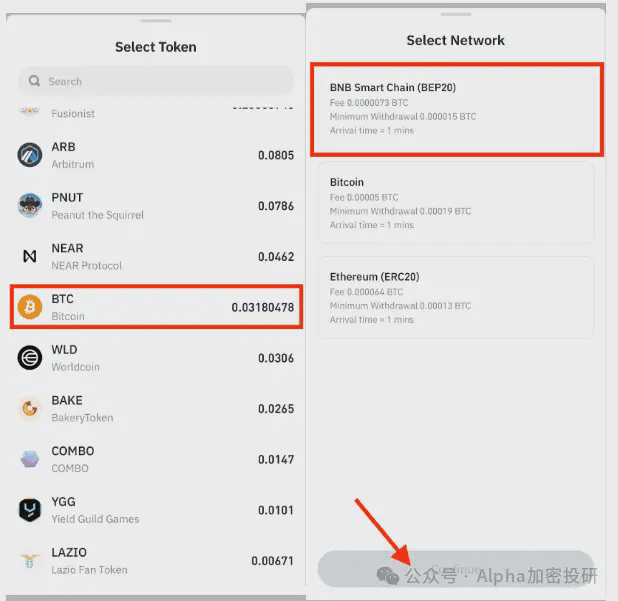Click the Yield Guild Games icon
Screen dimensions: 618x601
(30, 510)
